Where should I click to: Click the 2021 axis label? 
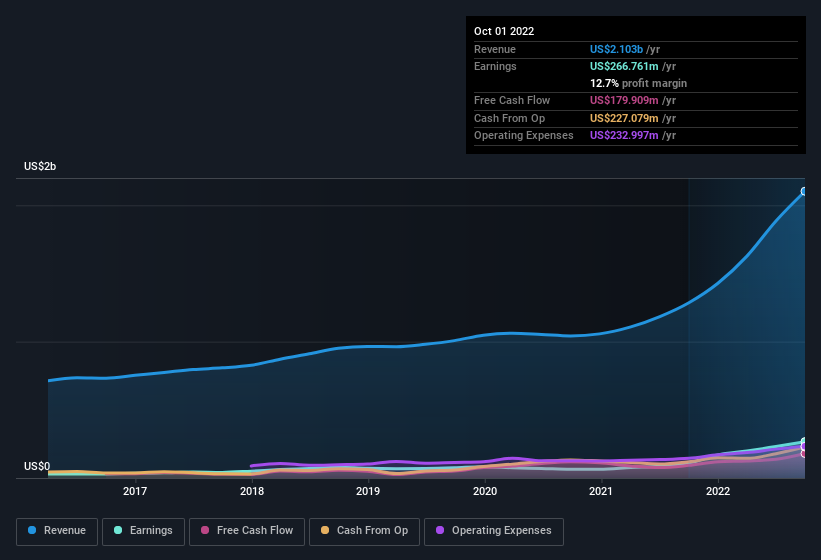click(601, 491)
